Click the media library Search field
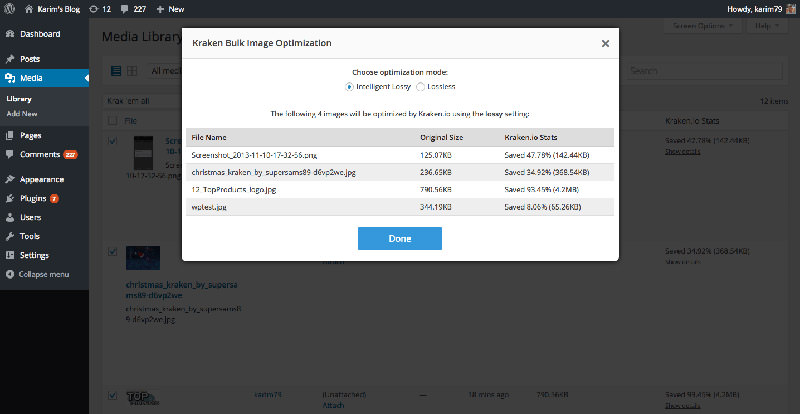 (705, 71)
